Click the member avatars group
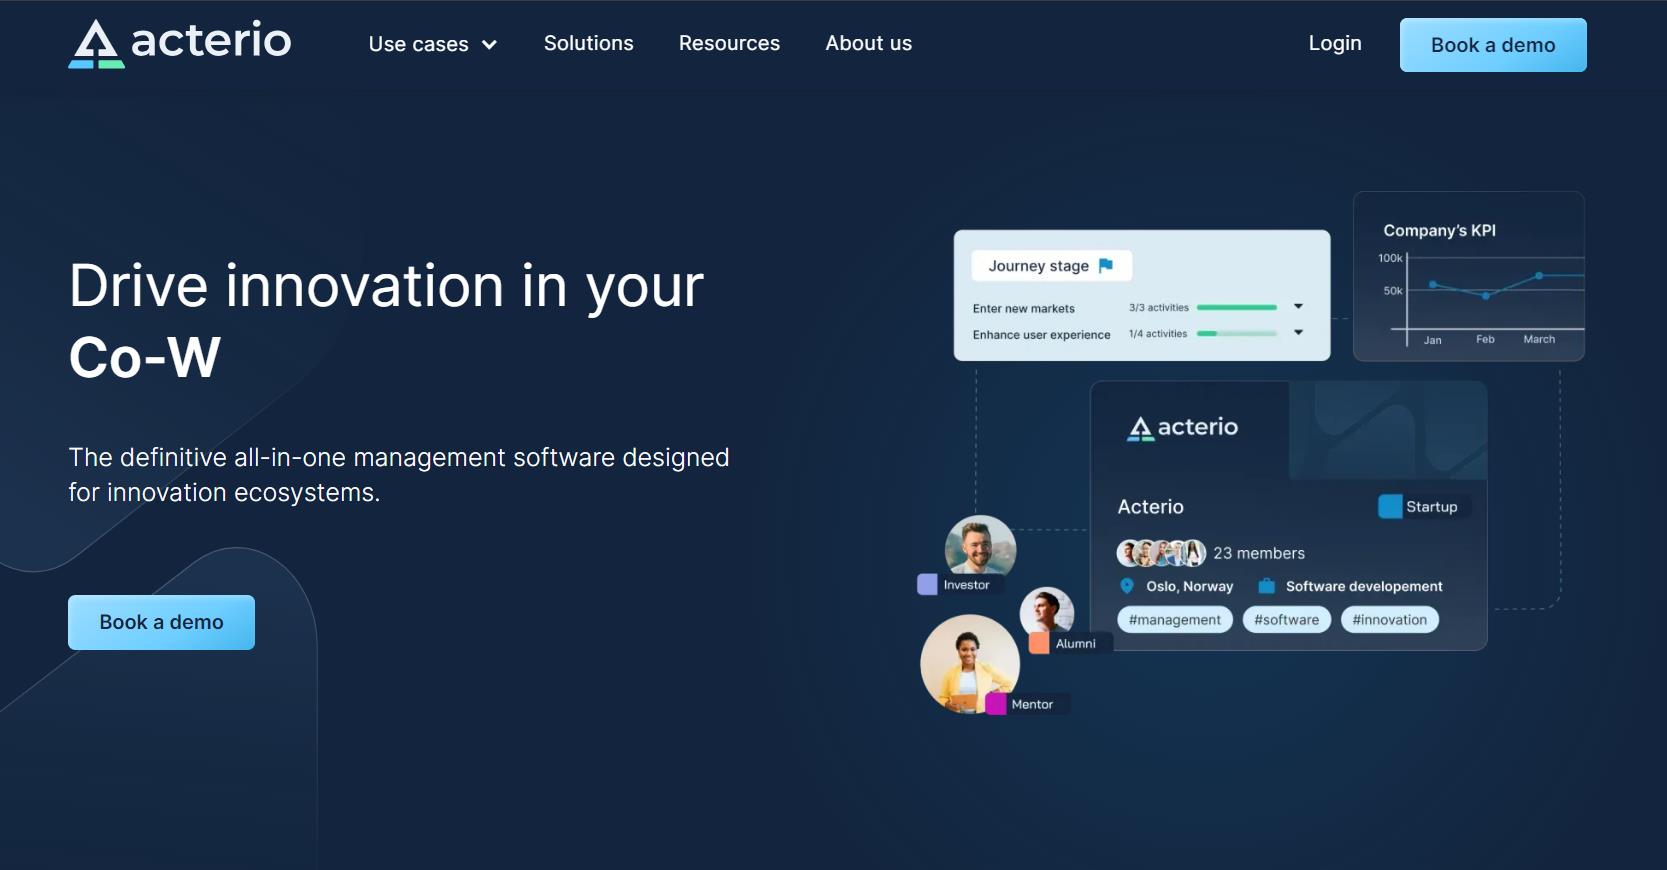Image resolution: width=1667 pixels, height=870 pixels. click(x=1161, y=553)
